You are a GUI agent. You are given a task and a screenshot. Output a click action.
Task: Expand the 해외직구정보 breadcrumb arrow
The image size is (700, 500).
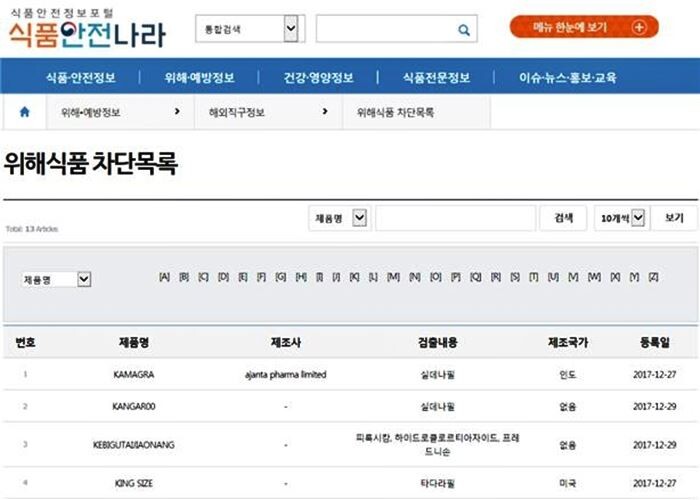click(325, 112)
